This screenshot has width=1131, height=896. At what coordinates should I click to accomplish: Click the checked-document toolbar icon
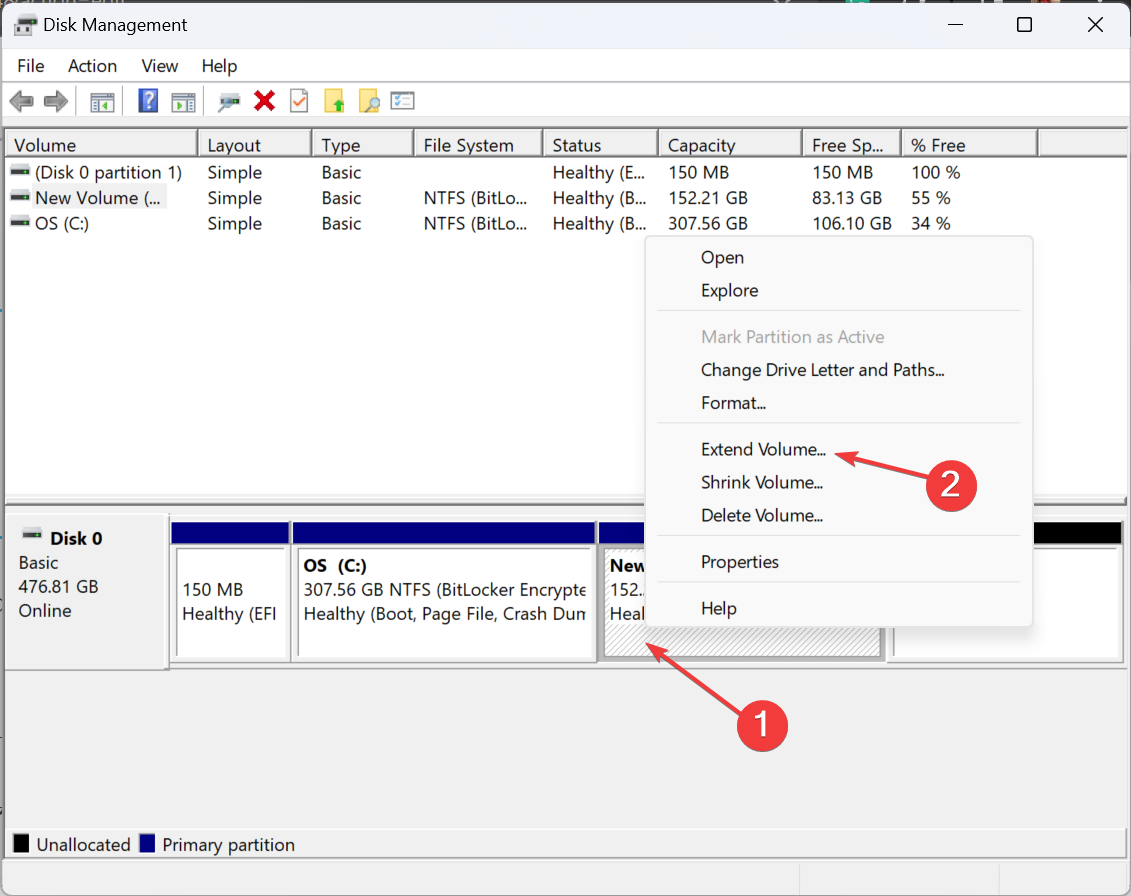[299, 100]
